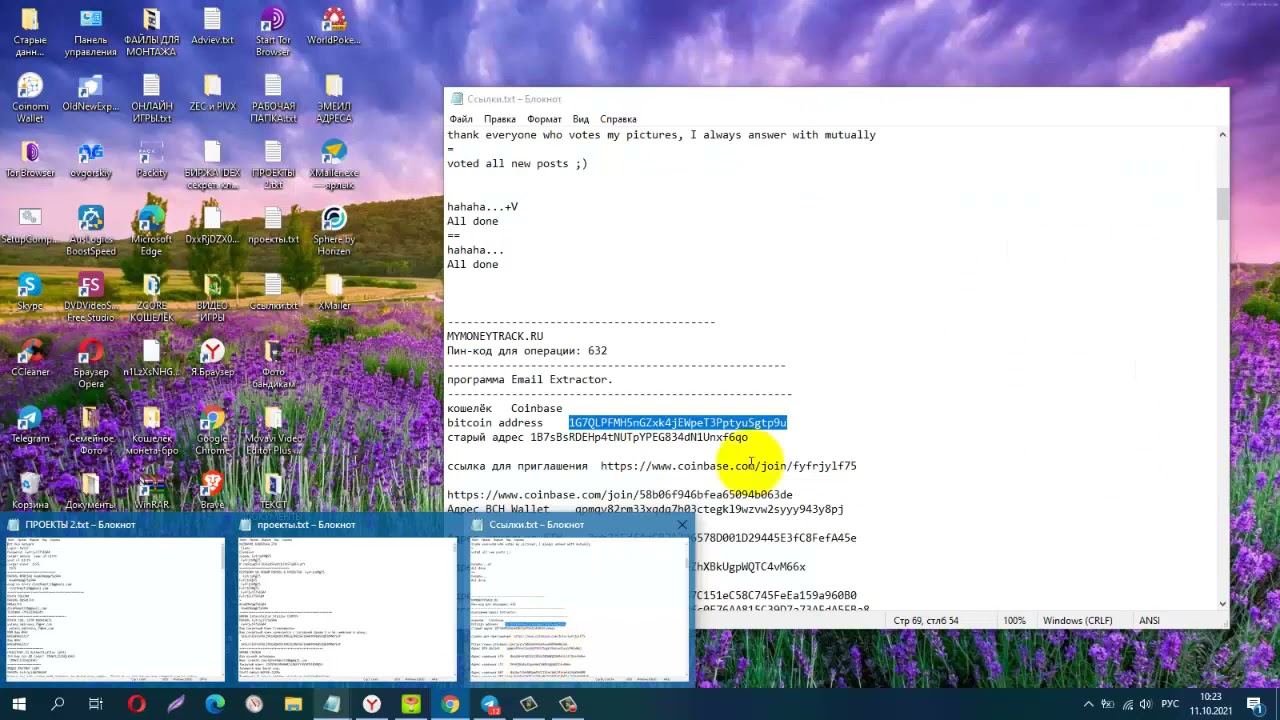Open Telegram from the taskbar

tap(489, 704)
